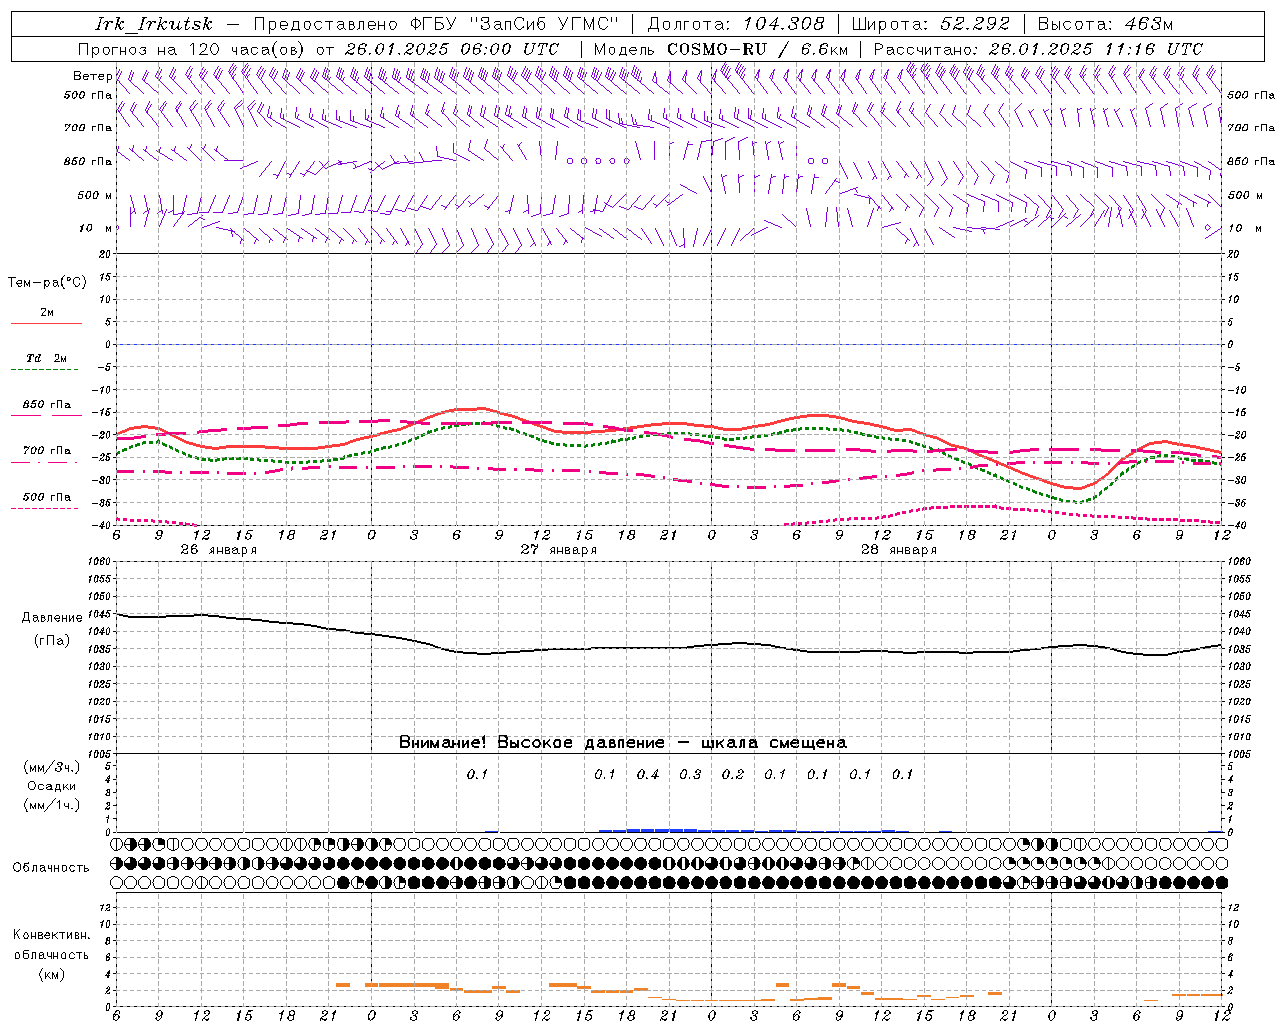Click the Irk_Irkutsk station title
The image size is (1280, 1024).
[153, 24]
